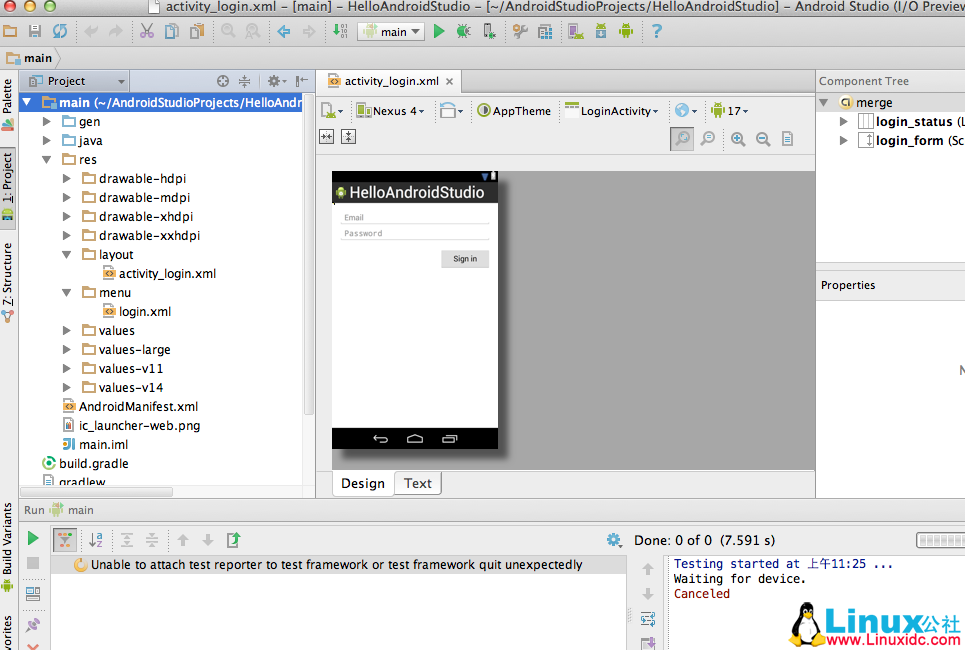Toggle the 1: Project side tool window
Screen dimensions: 965x650
pos(7,186)
